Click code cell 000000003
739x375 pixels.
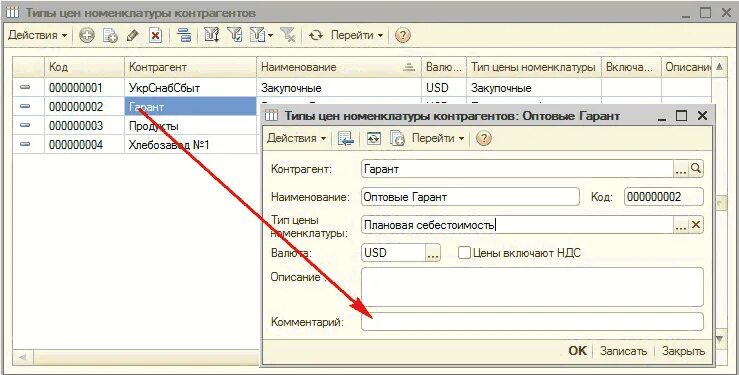tap(84, 125)
